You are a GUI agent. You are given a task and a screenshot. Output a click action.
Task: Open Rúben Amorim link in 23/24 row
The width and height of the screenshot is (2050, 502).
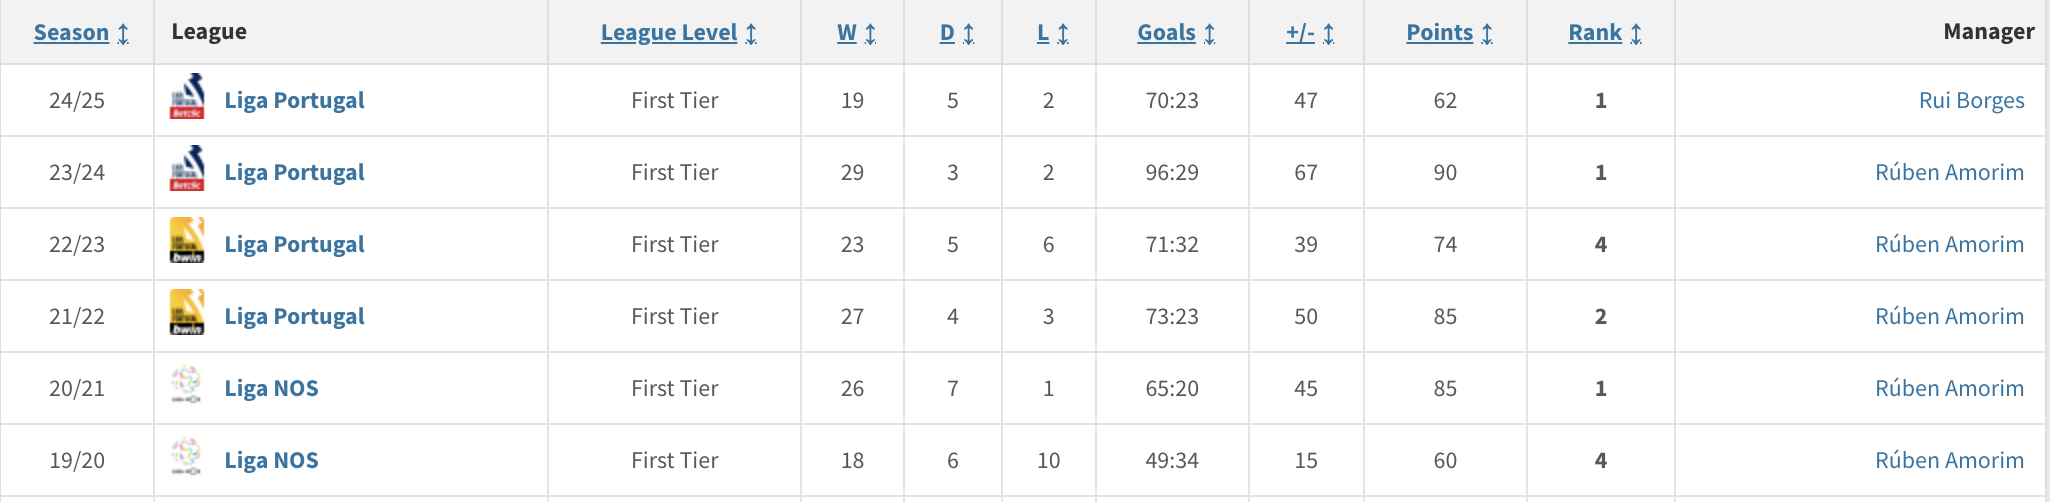tap(1949, 172)
